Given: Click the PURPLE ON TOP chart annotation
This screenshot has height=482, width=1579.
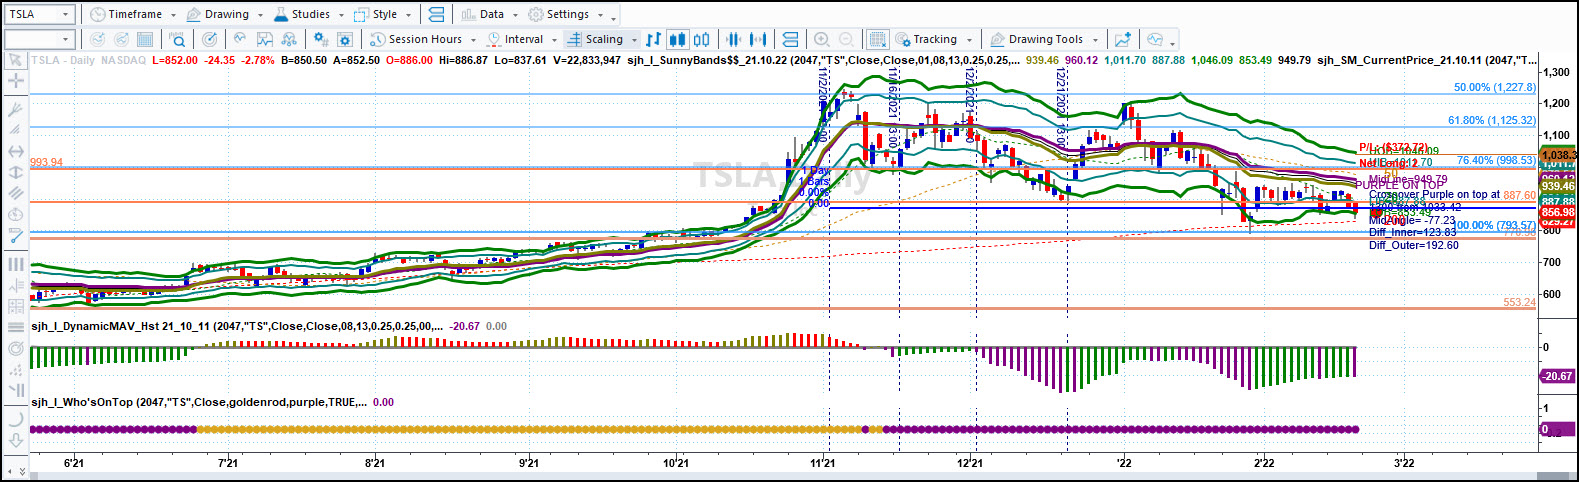Looking at the screenshot, I should coord(1400,185).
